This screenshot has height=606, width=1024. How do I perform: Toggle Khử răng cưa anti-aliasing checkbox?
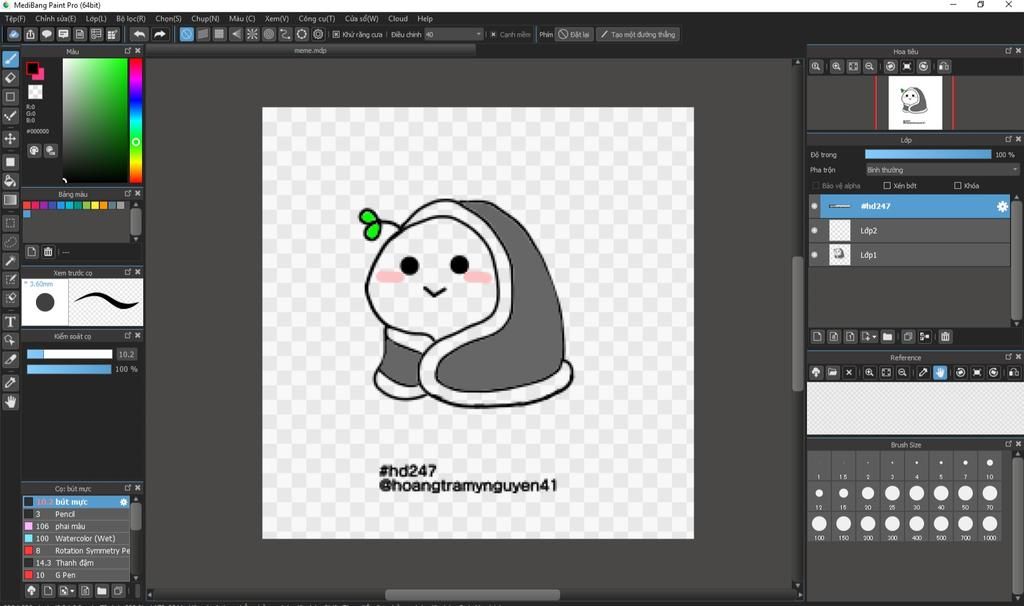coord(336,35)
